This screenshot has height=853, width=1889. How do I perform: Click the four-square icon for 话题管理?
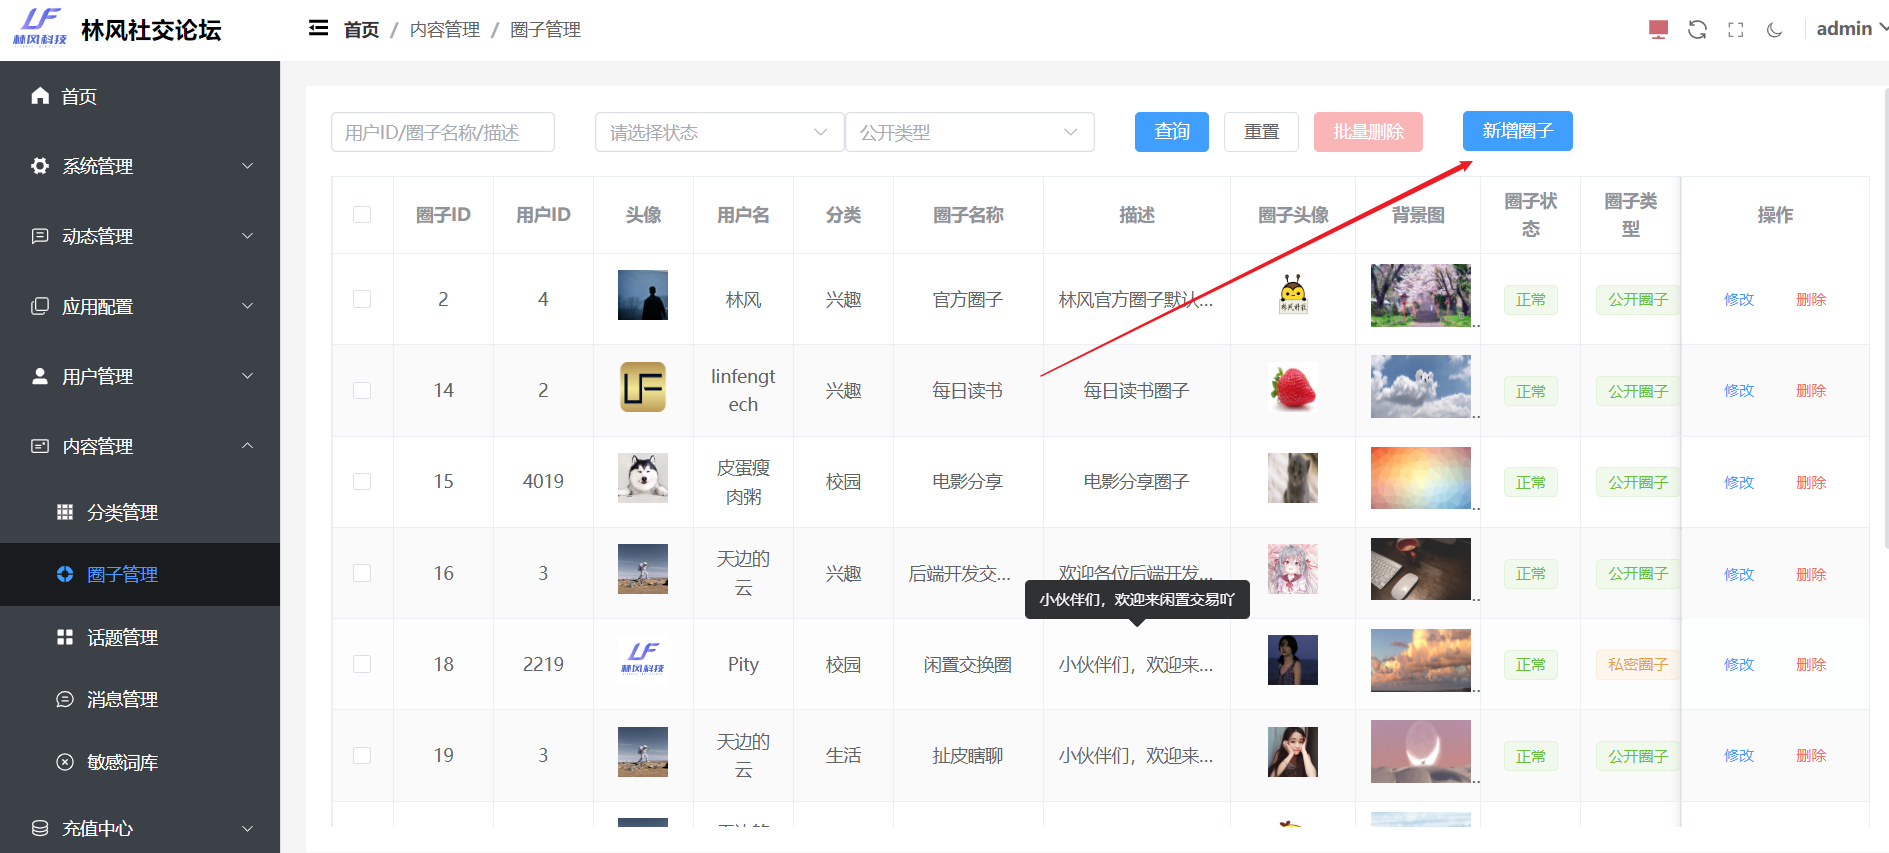pos(65,637)
